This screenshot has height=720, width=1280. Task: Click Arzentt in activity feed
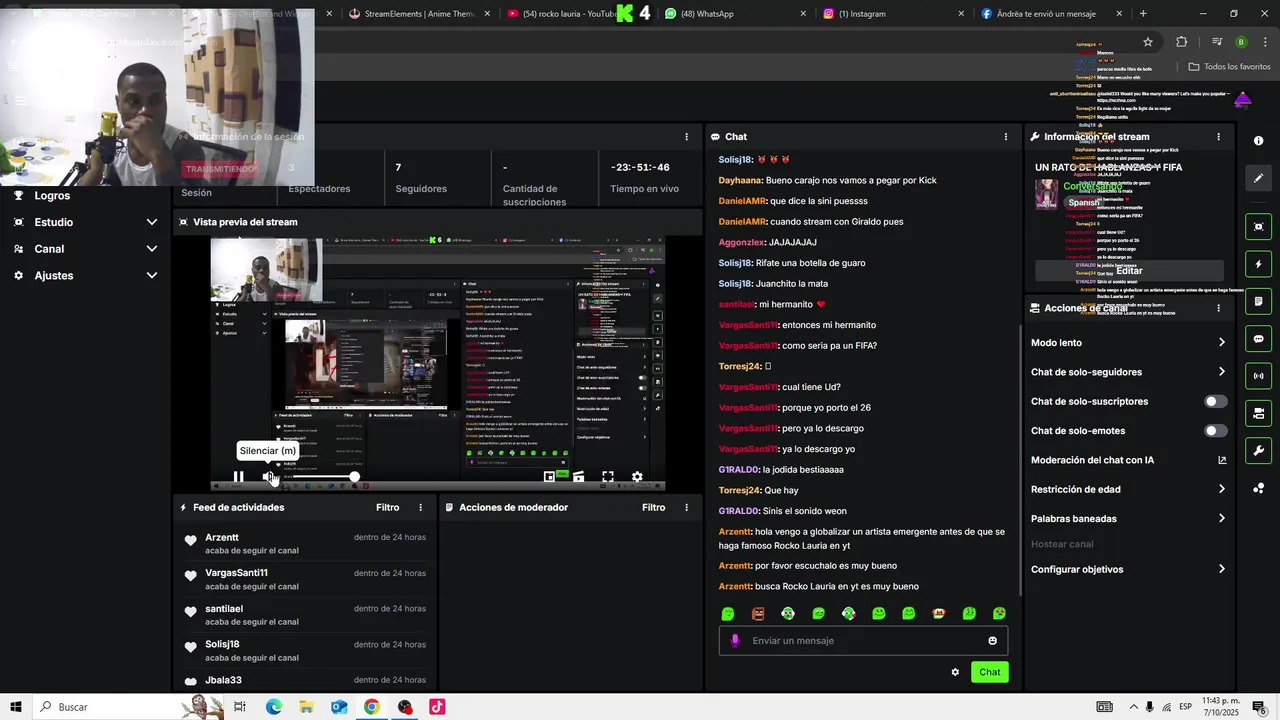[x=222, y=538]
